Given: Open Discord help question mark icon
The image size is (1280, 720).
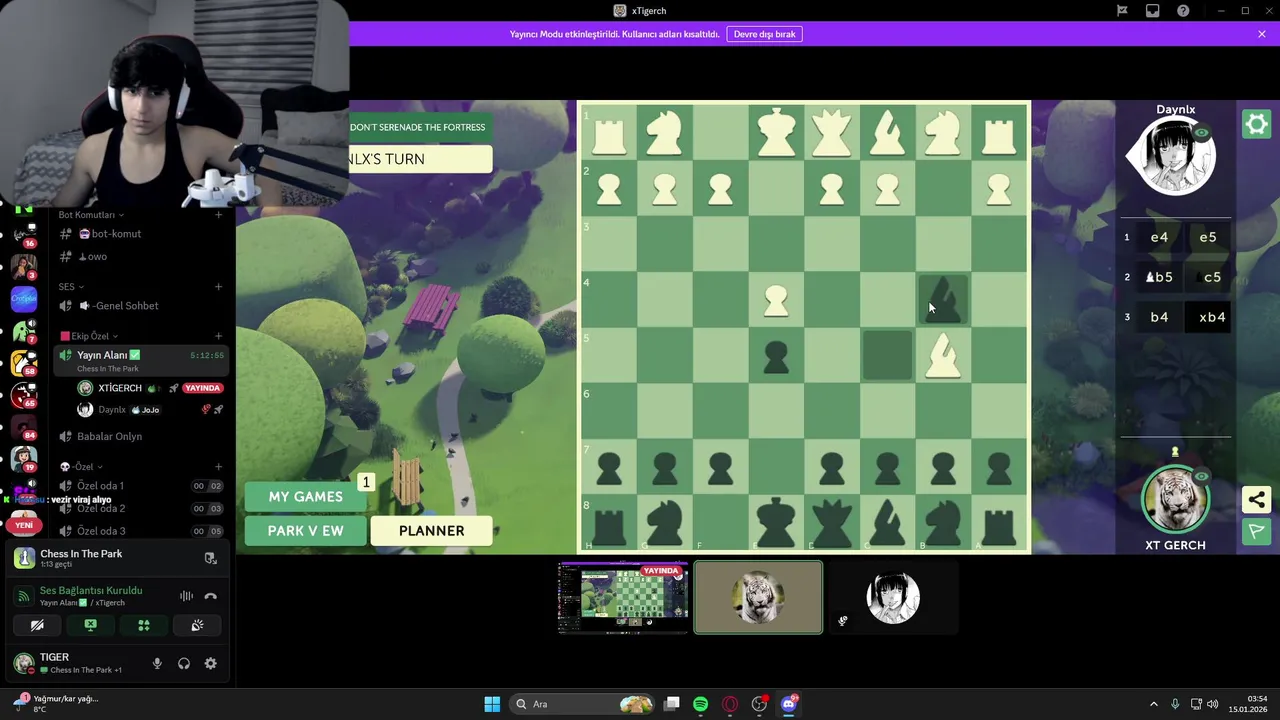Looking at the screenshot, I should tap(1183, 10).
